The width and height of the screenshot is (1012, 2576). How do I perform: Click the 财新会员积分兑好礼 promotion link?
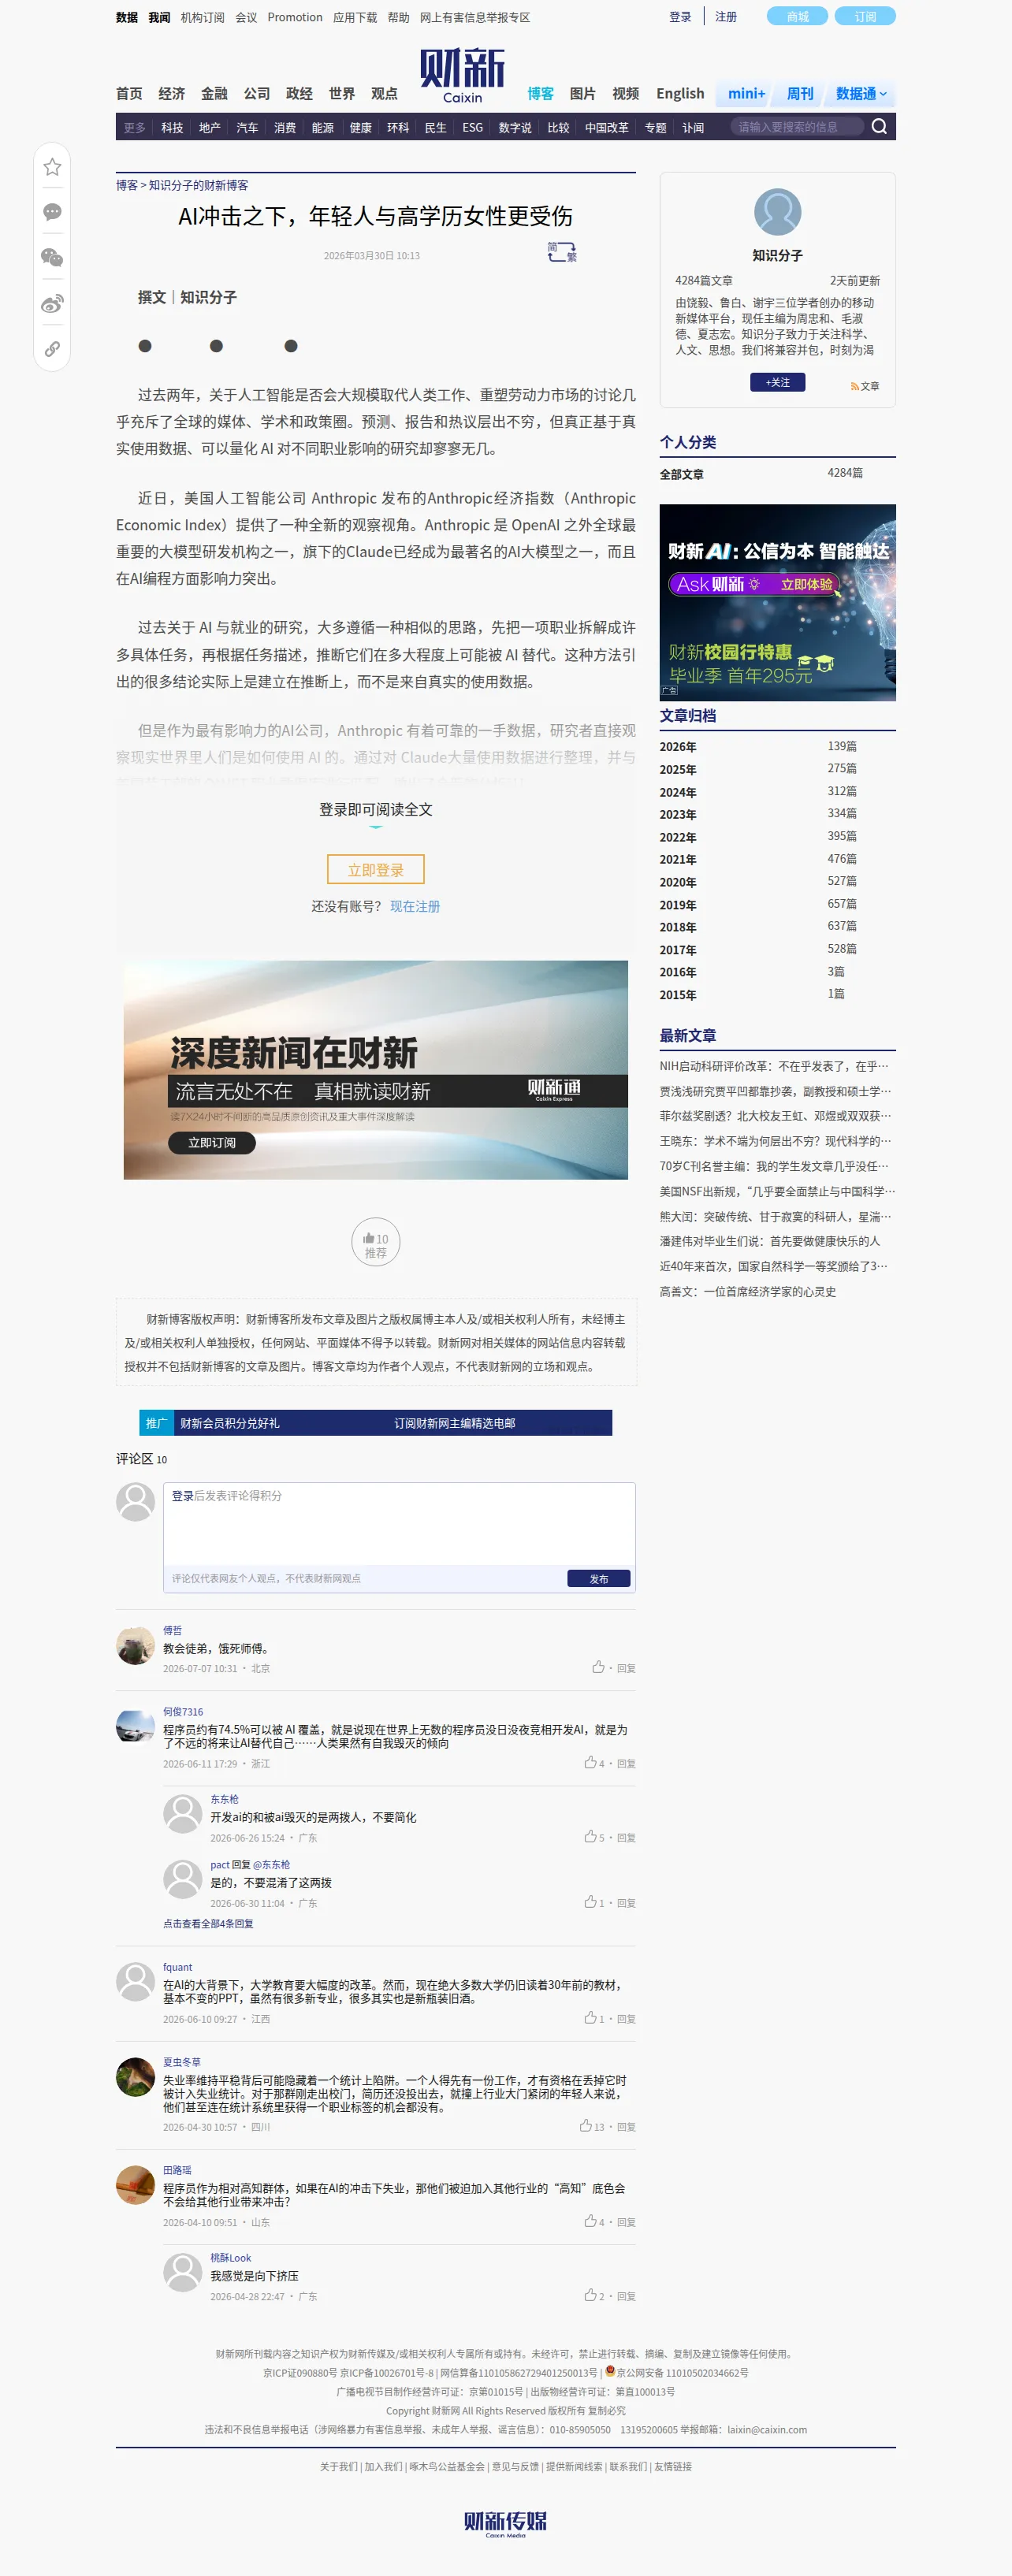230,1423
